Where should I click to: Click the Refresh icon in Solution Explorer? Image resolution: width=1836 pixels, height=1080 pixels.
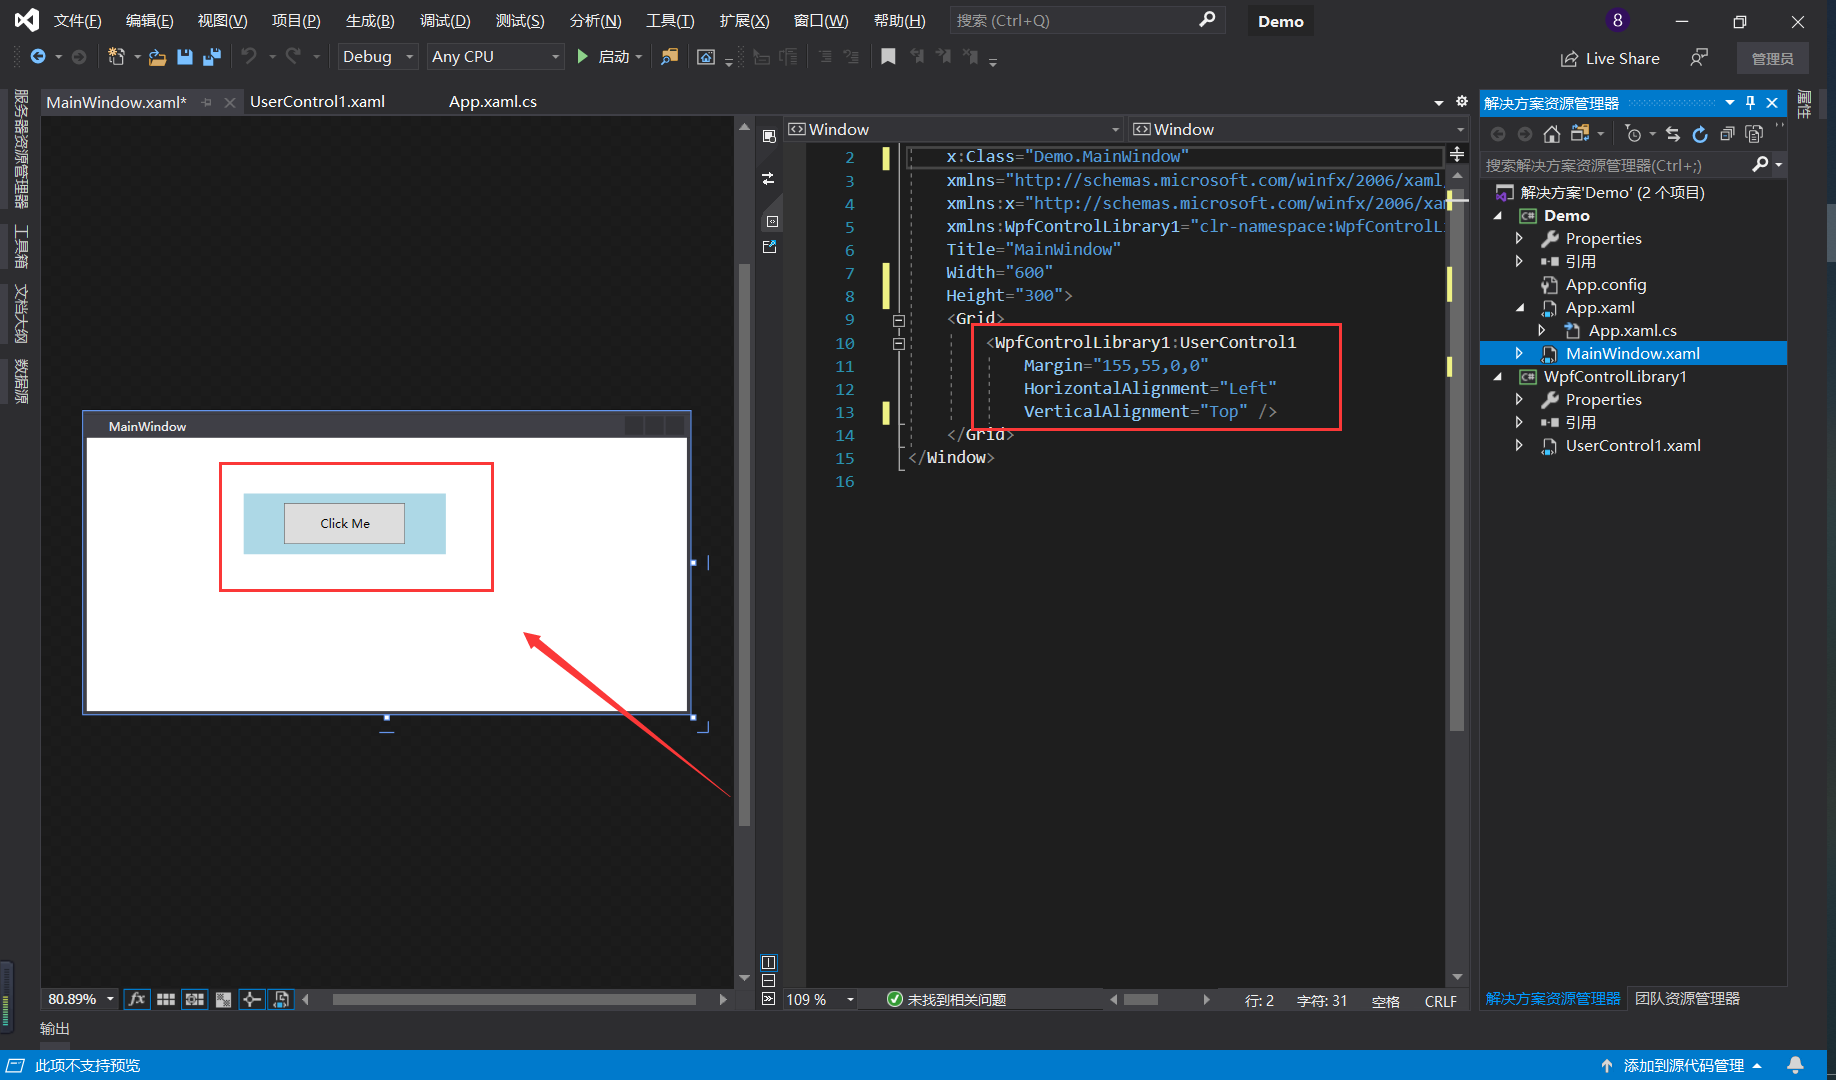[1700, 134]
